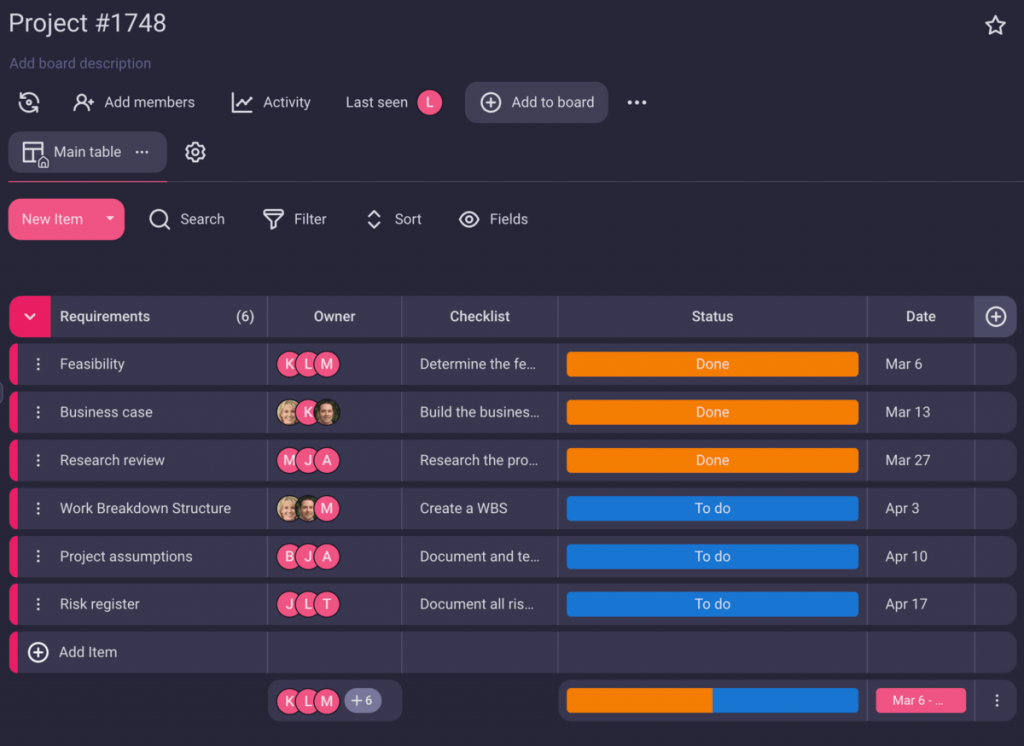Open Main table tab options menu
The height and width of the screenshot is (746, 1024).
tap(142, 152)
